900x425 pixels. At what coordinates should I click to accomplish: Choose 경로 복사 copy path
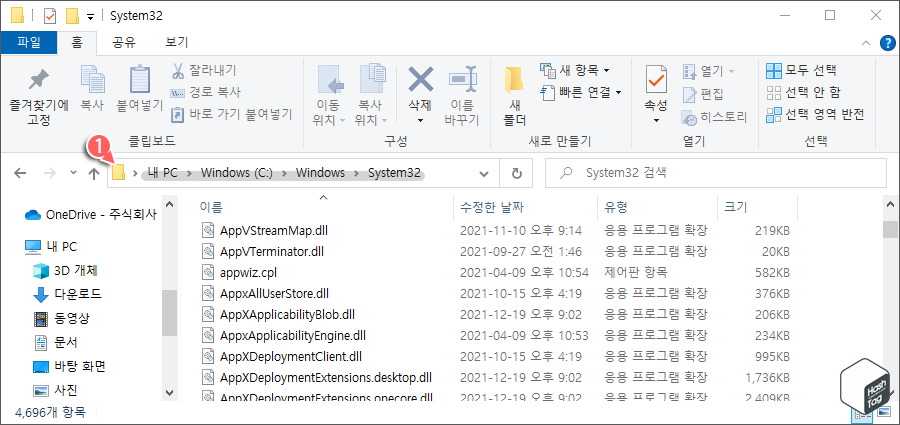(x=205, y=92)
